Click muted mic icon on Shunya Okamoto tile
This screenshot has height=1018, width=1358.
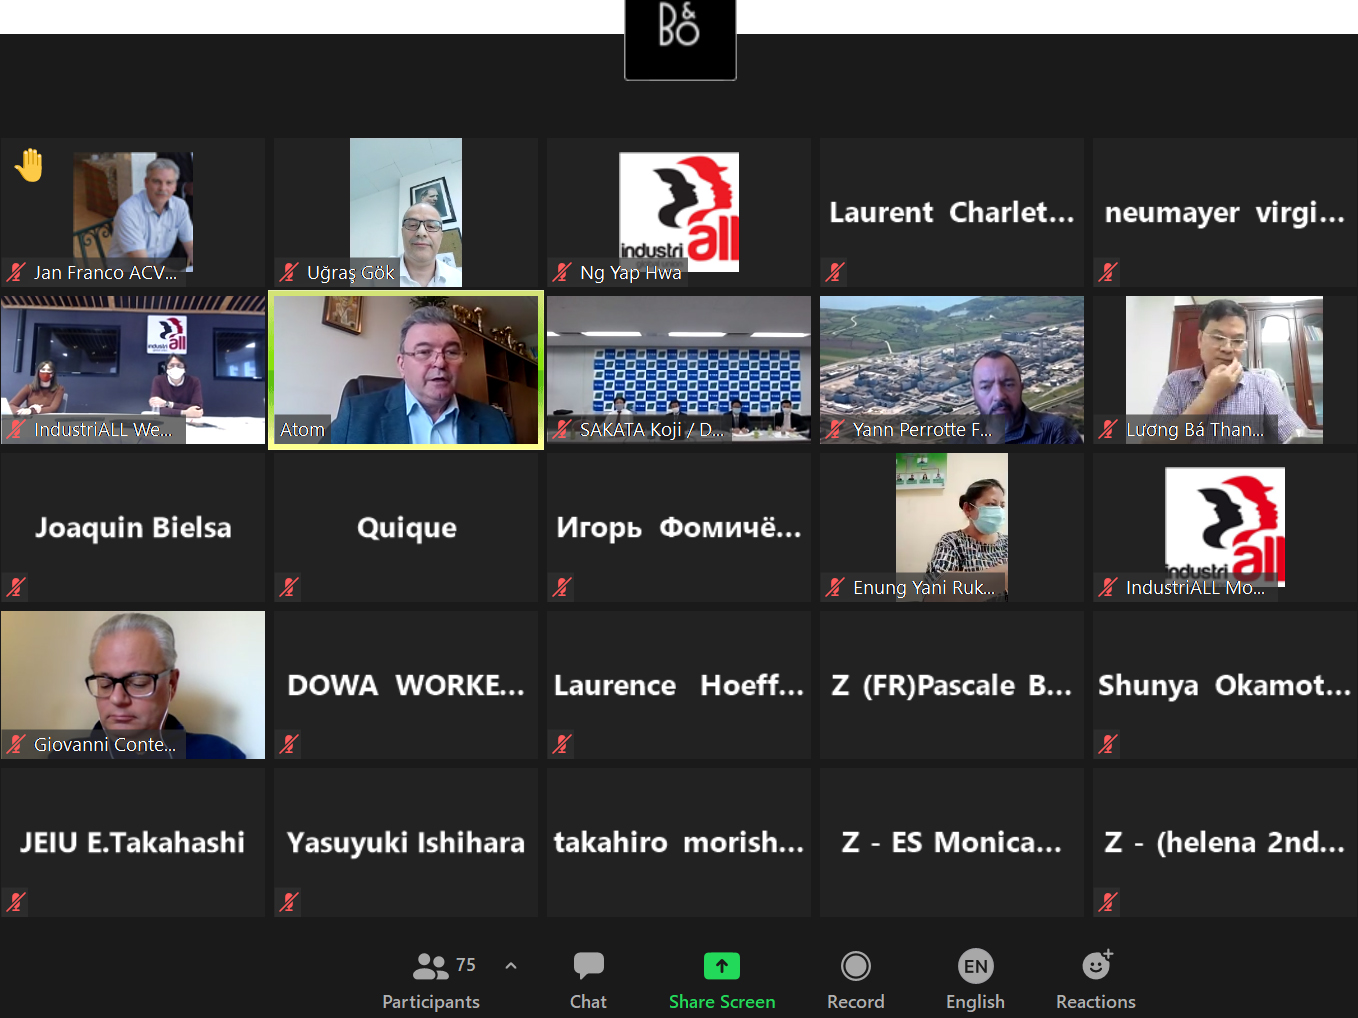point(1108,744)
